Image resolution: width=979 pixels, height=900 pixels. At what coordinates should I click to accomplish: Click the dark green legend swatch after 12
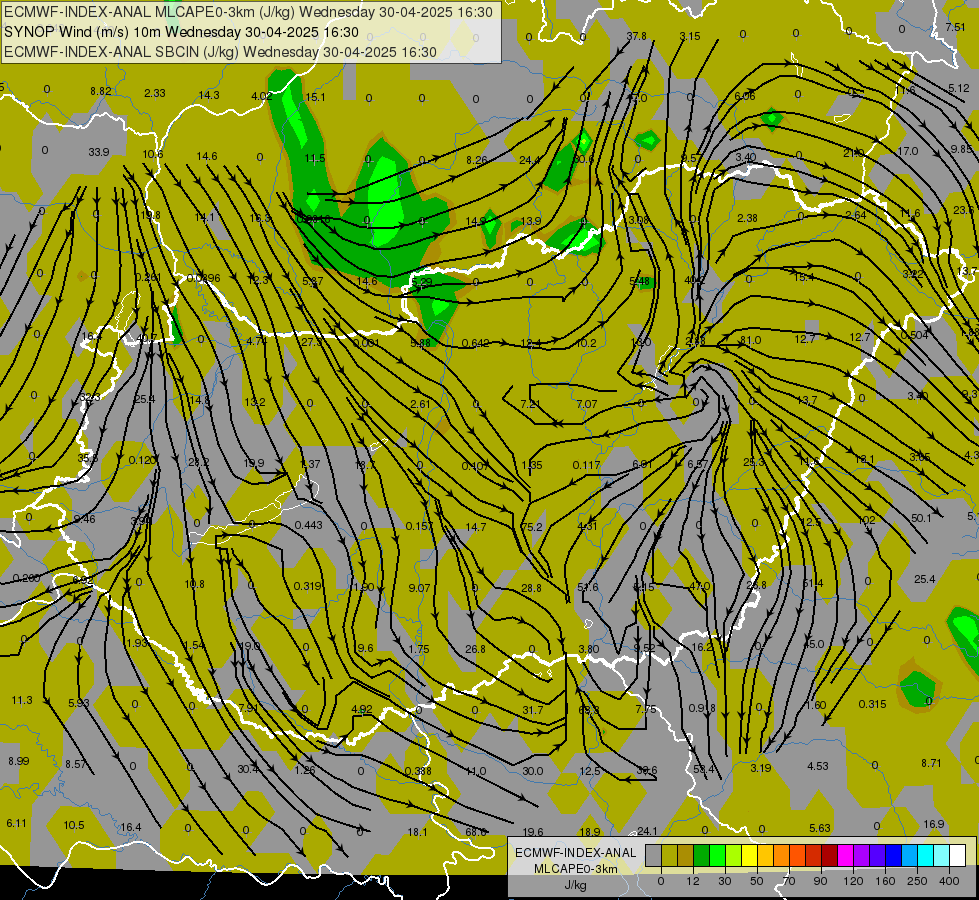pos(702,855)
